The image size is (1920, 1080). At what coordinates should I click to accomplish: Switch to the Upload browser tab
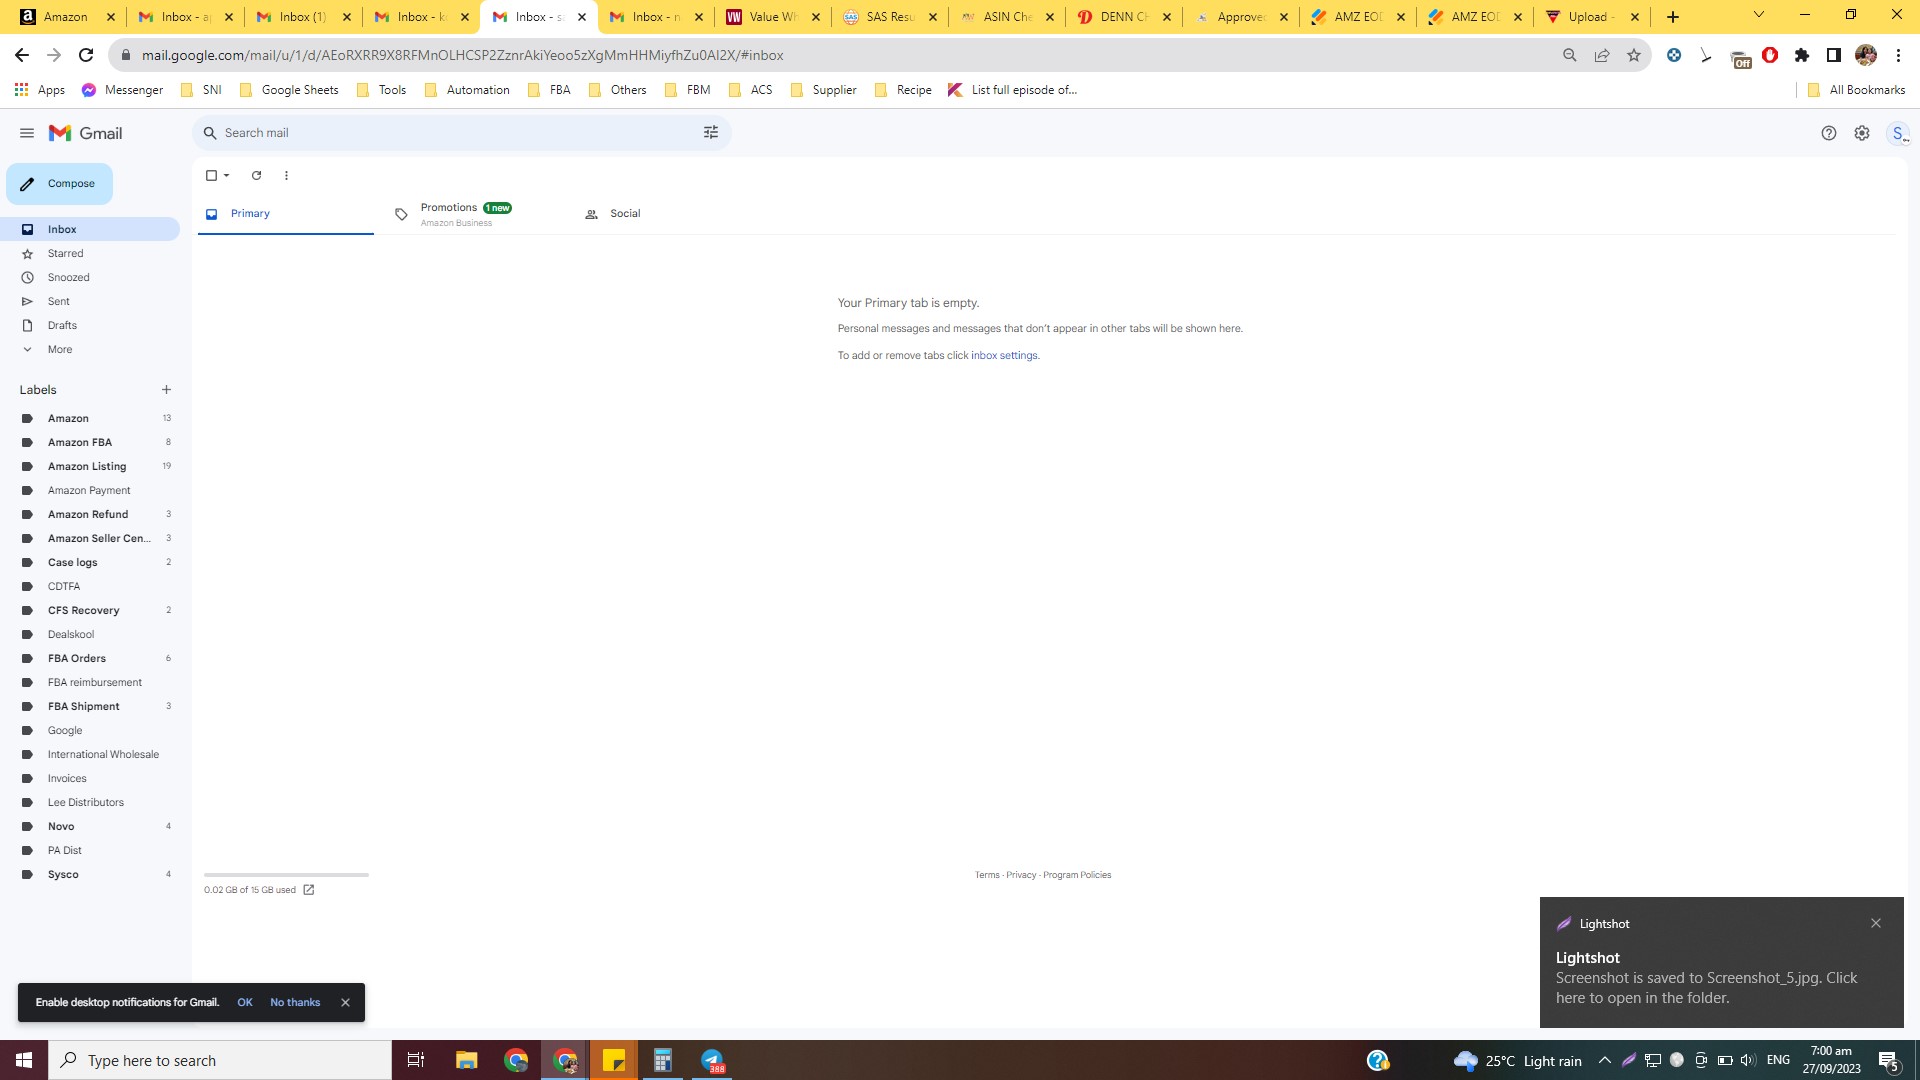click(x=1591, y=17)
